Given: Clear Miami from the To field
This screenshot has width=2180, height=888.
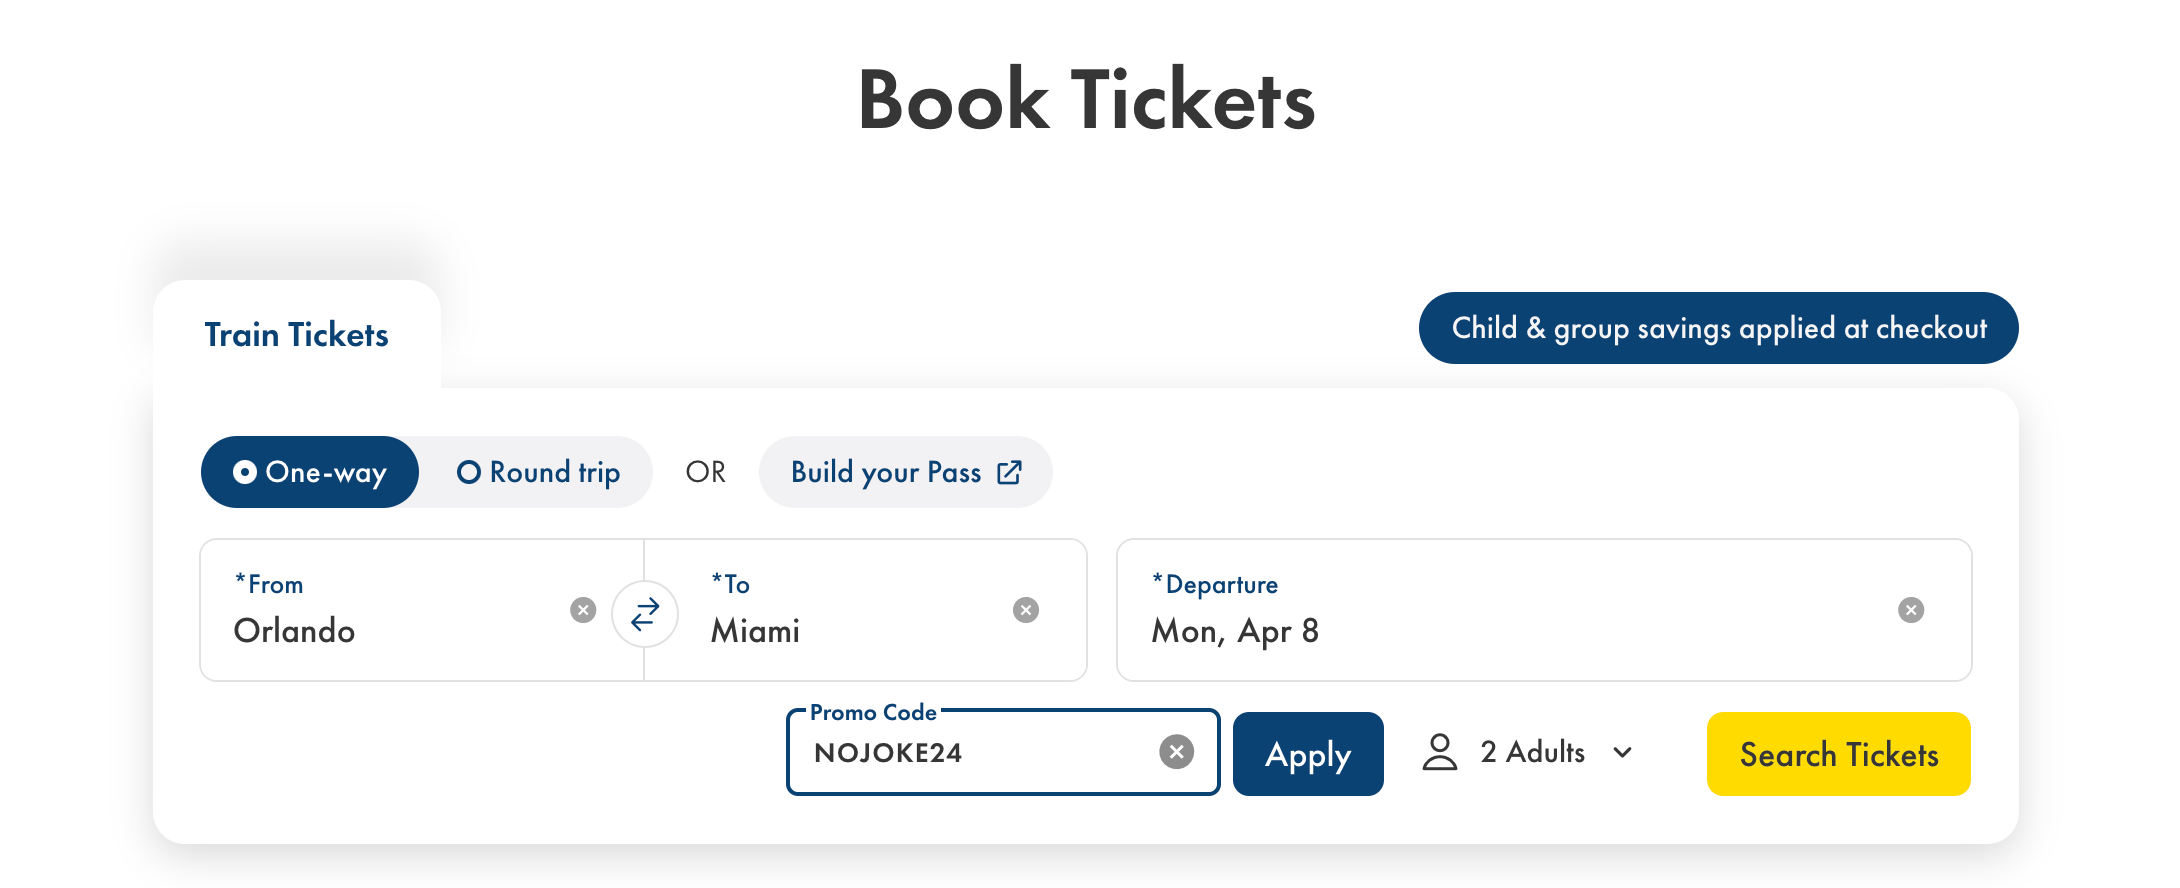Looking at the screenshot, I should (x=1025, y=609).
